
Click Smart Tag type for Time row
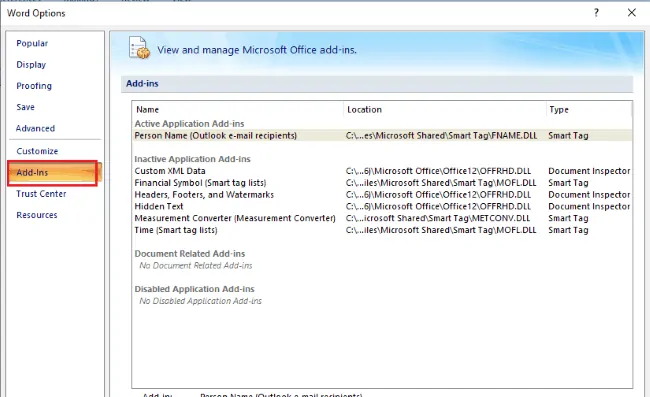[568, 230]
